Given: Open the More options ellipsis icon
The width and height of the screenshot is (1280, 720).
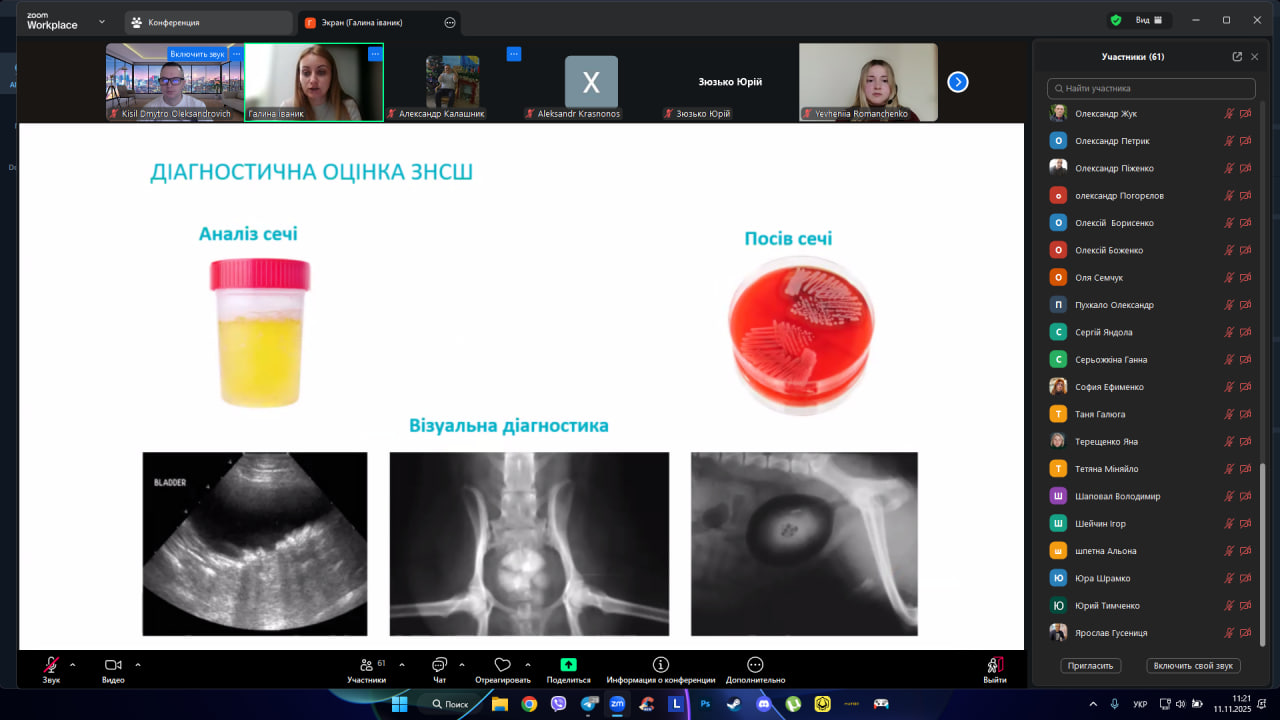Looking at the screenshot, I should (x=755, y=665).
